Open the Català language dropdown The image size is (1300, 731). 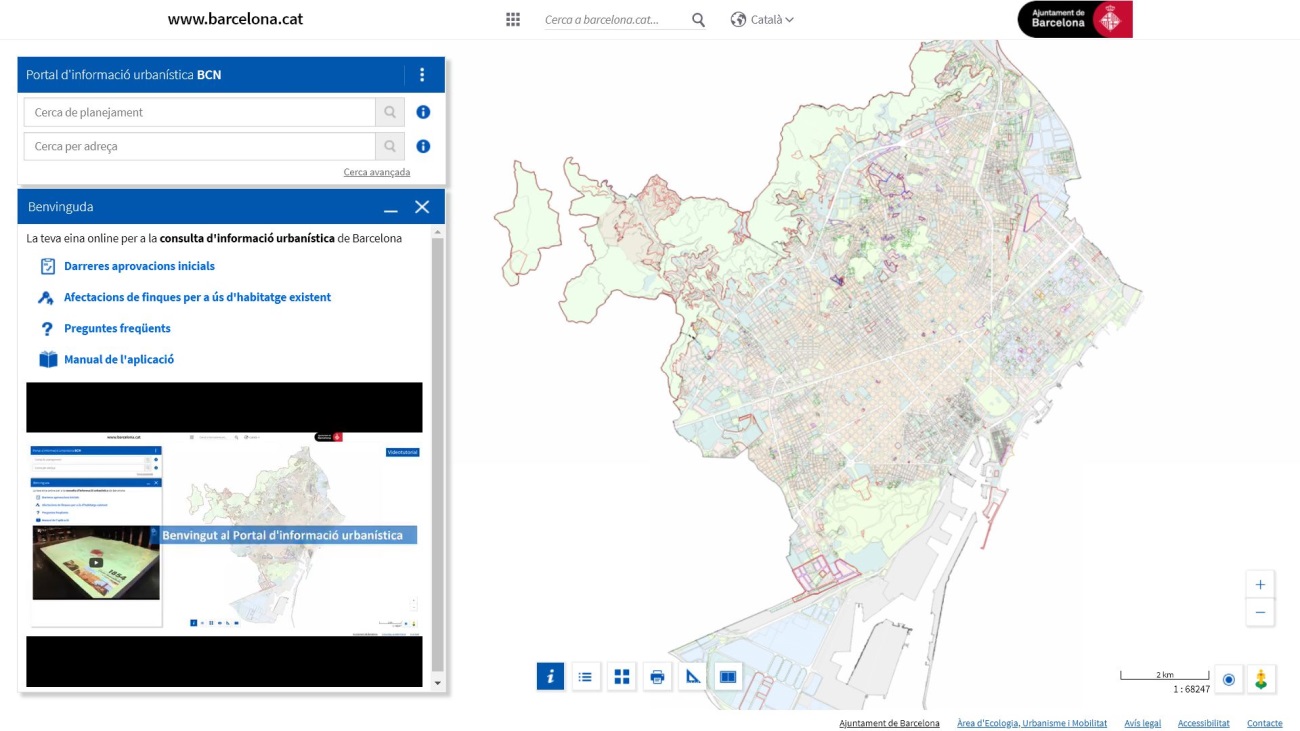click(x=763, y=19)
